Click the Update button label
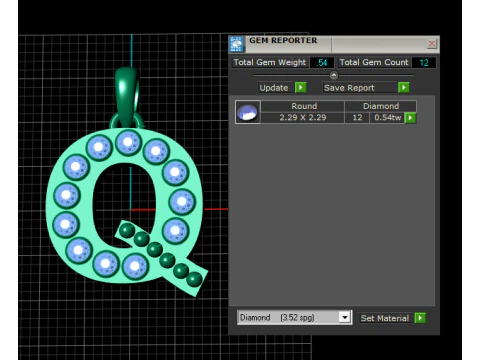Viewport: 480px width, 360px height. pyautogui.click(x=275, y=88)
